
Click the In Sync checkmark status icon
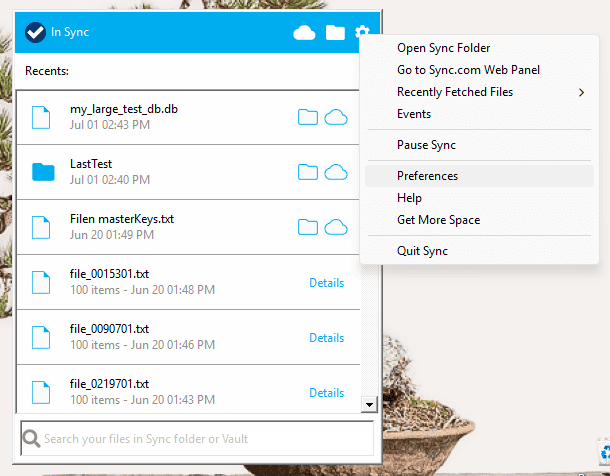coord(35,32)
